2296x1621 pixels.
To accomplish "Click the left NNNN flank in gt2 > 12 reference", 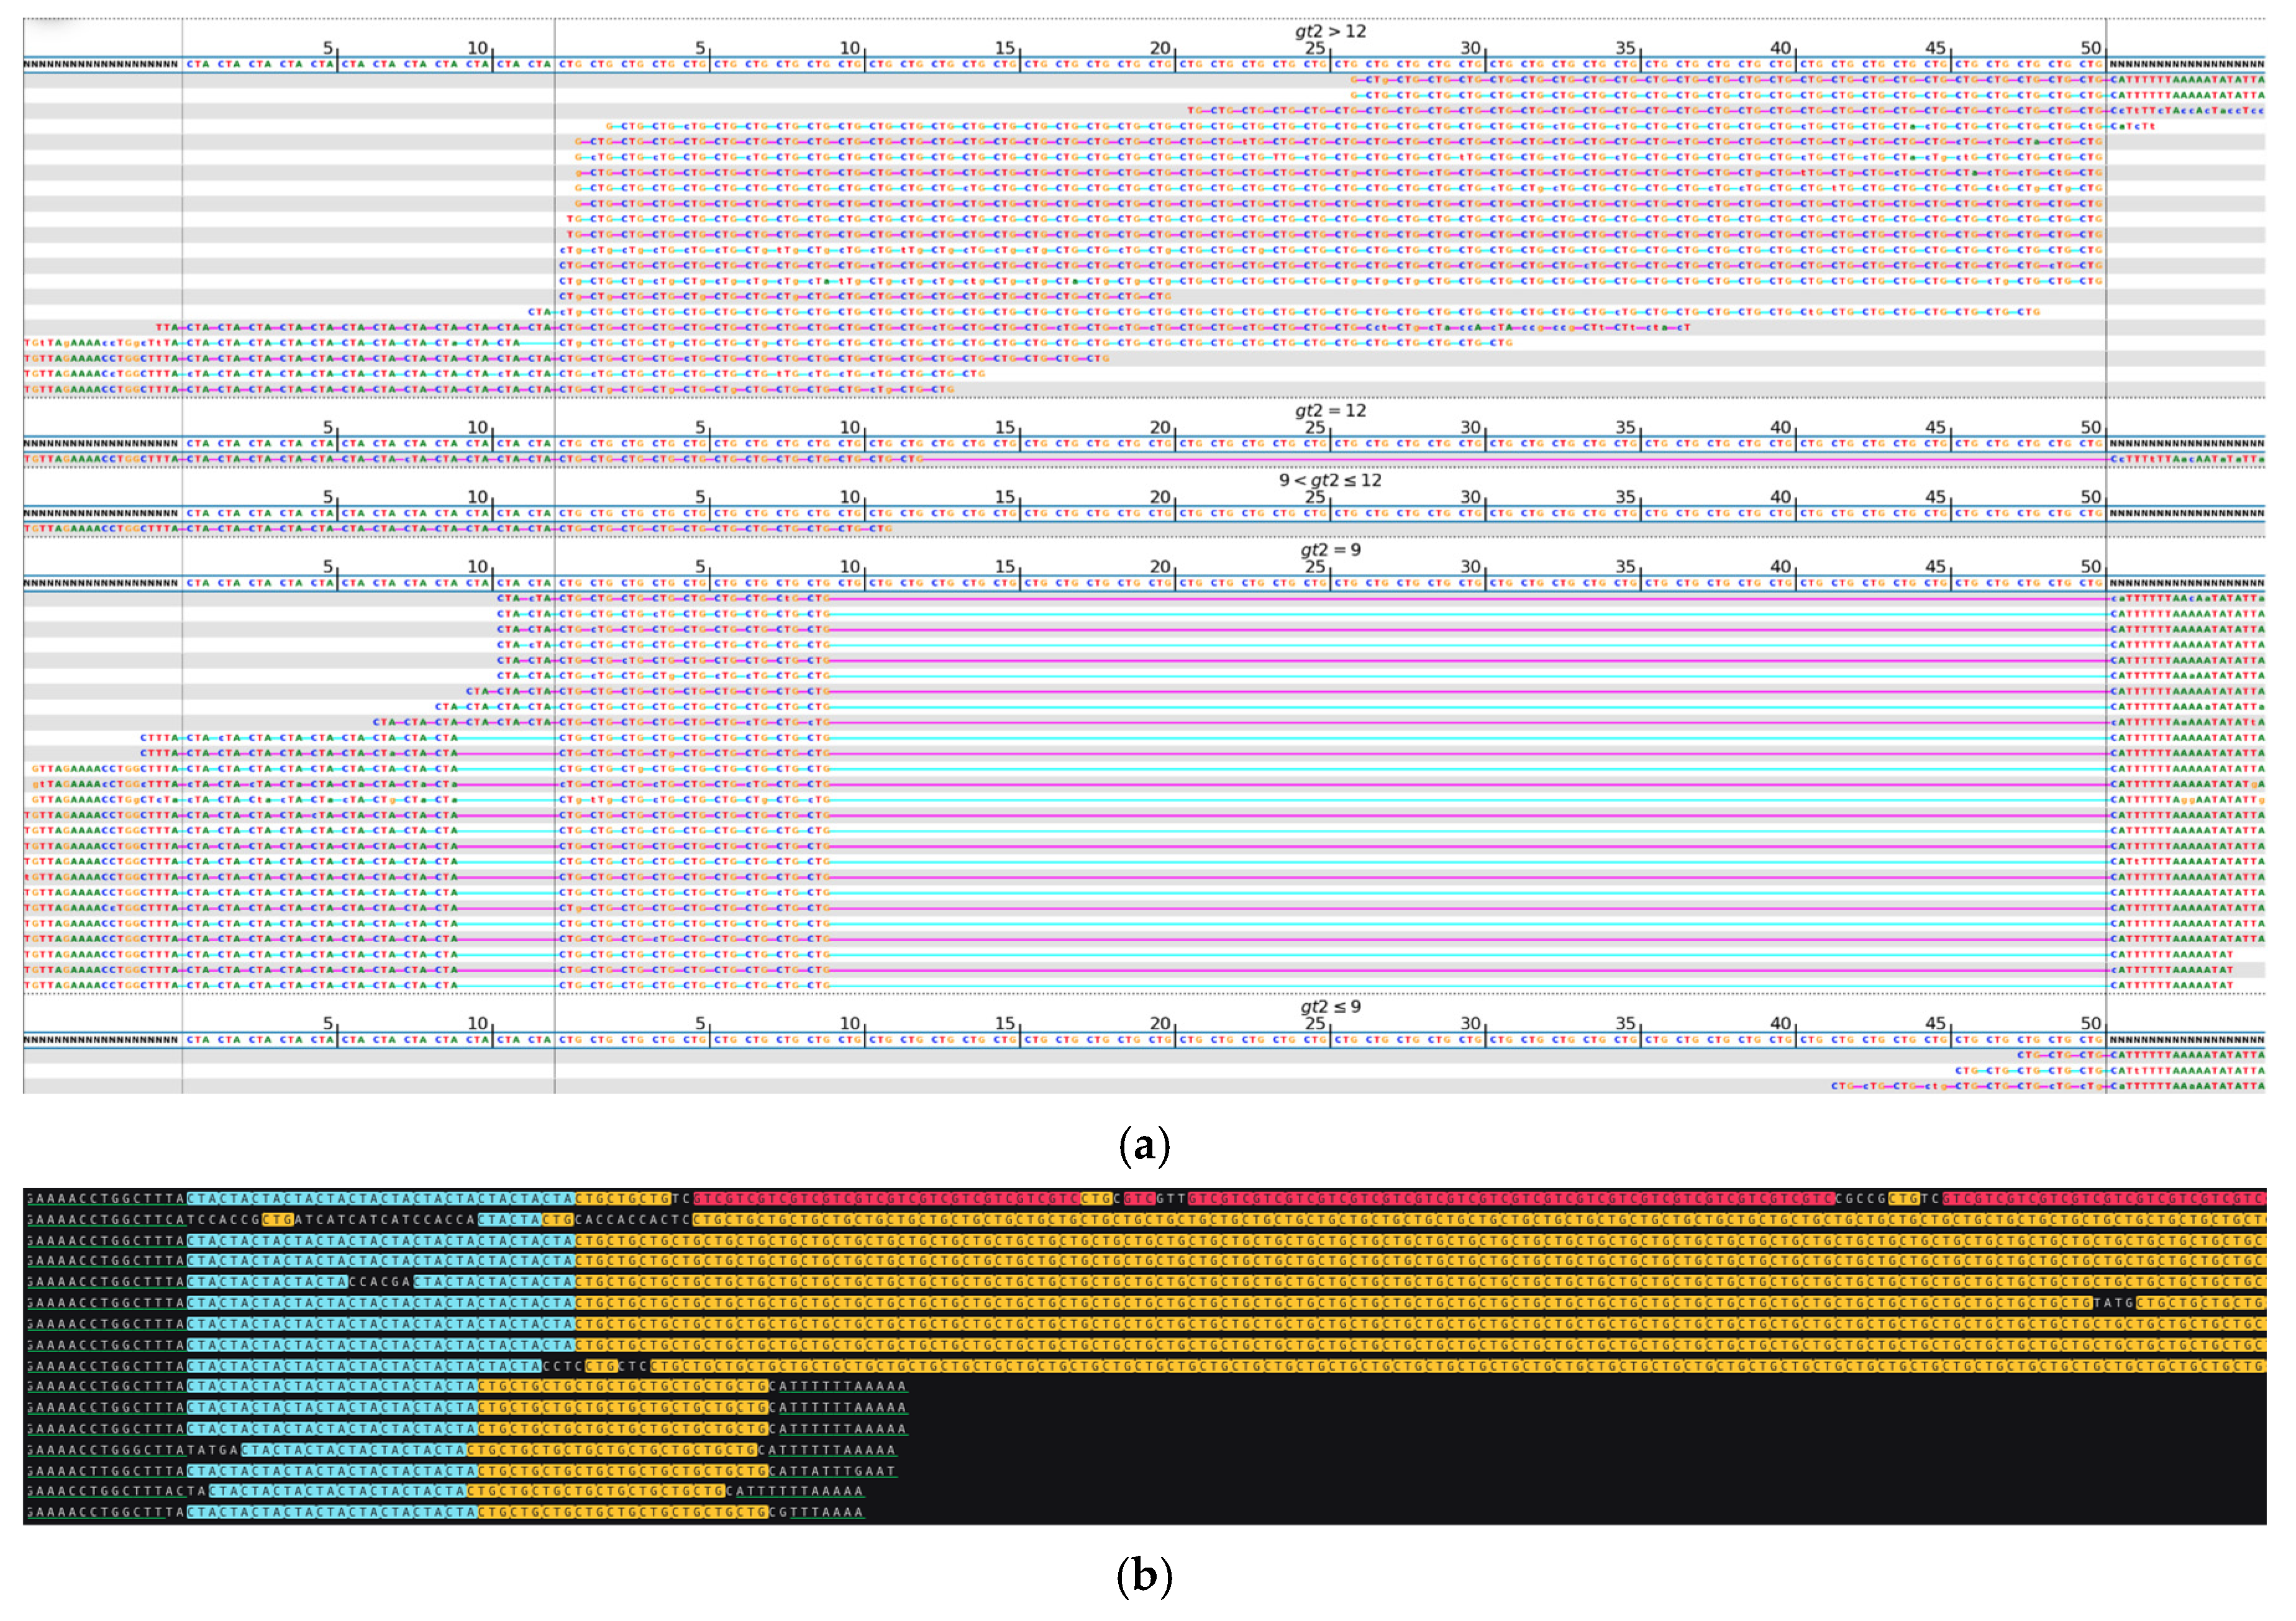I will coord(101,64).
